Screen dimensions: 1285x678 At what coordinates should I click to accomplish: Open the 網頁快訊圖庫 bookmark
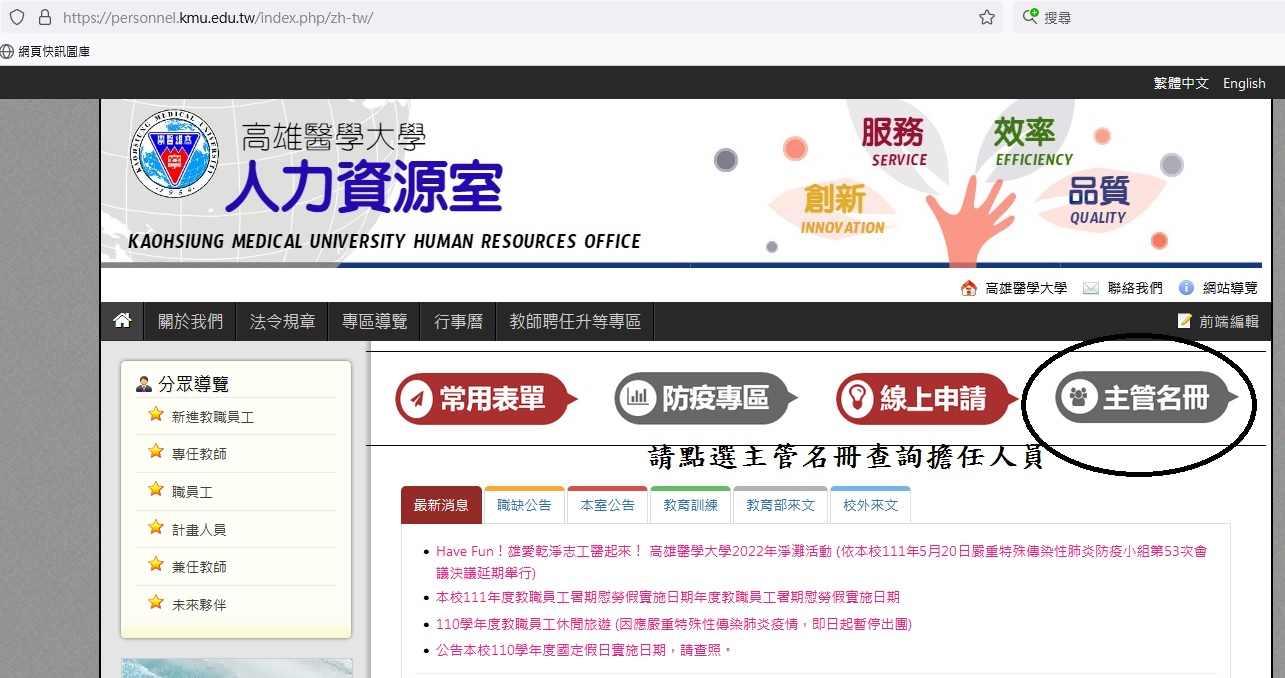pos(54,51)
